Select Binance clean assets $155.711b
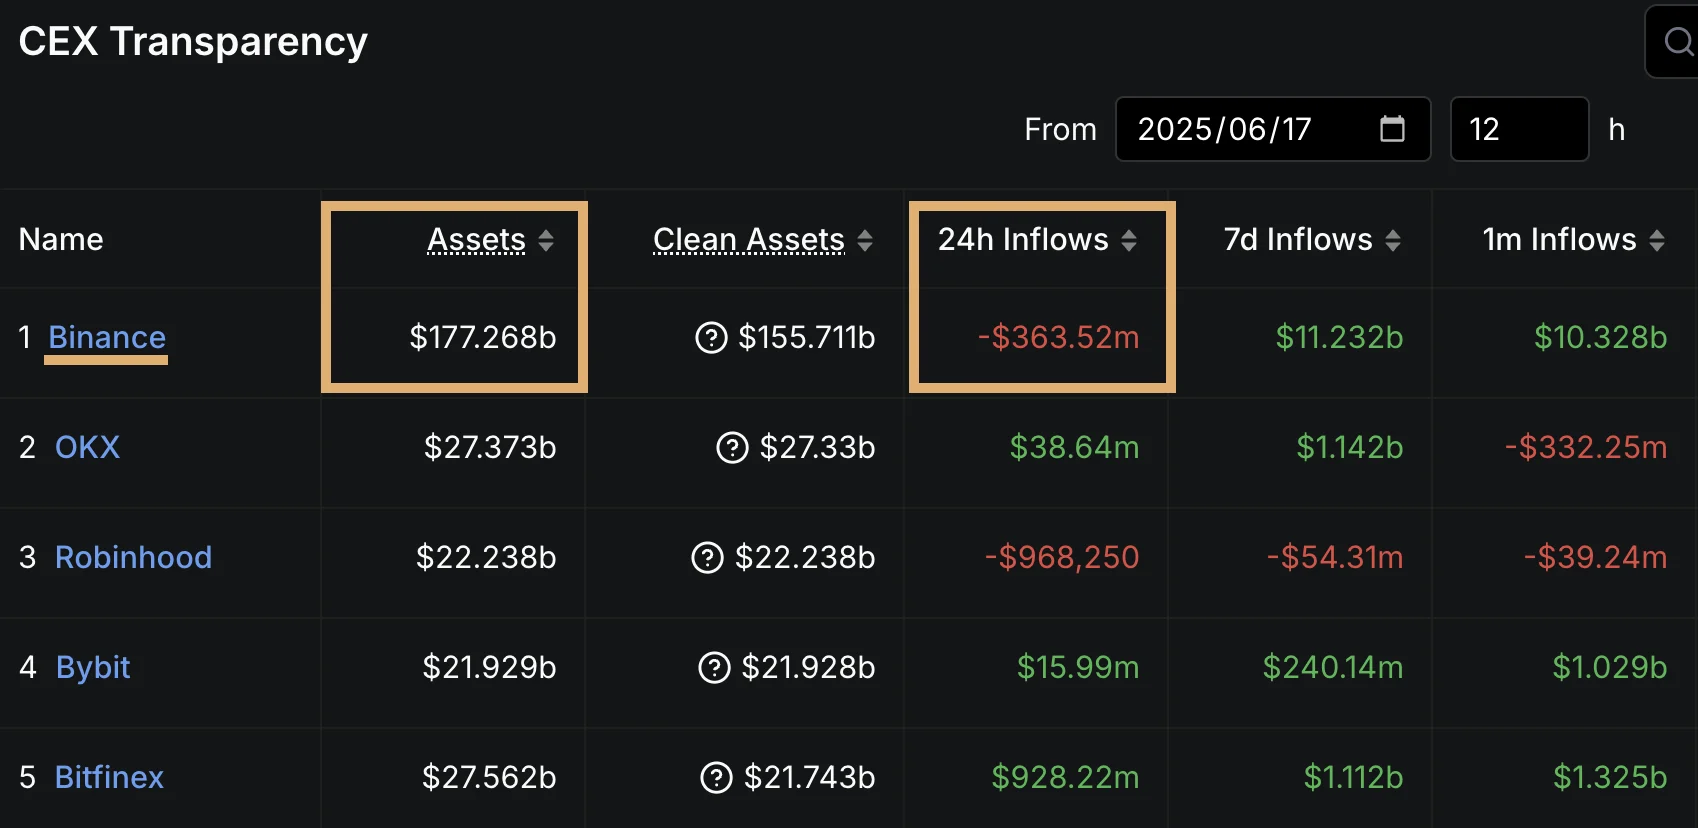1698x828 pixels. [x=807, y=338]
